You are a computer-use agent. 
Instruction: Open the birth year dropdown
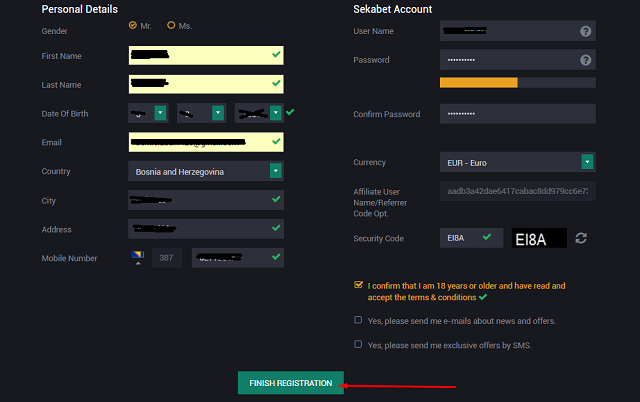pos(259,113)
